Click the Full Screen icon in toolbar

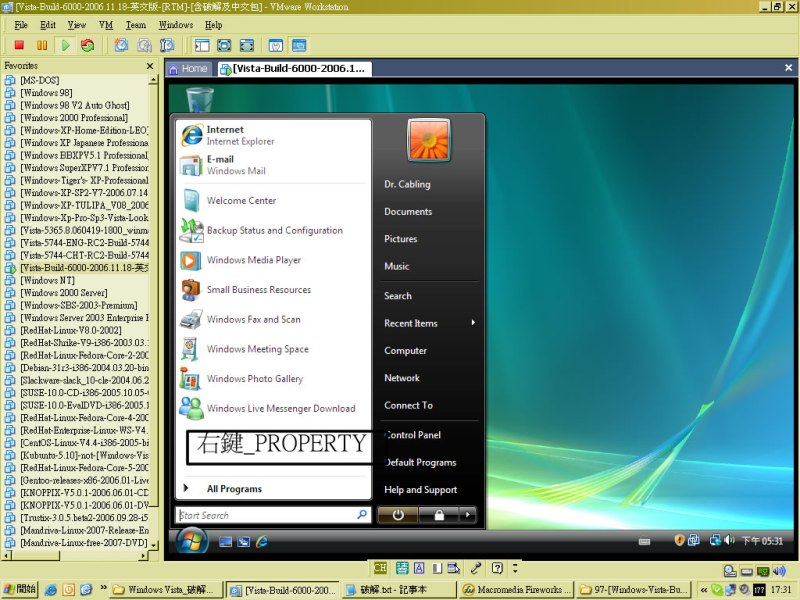[x=224, y=45]
